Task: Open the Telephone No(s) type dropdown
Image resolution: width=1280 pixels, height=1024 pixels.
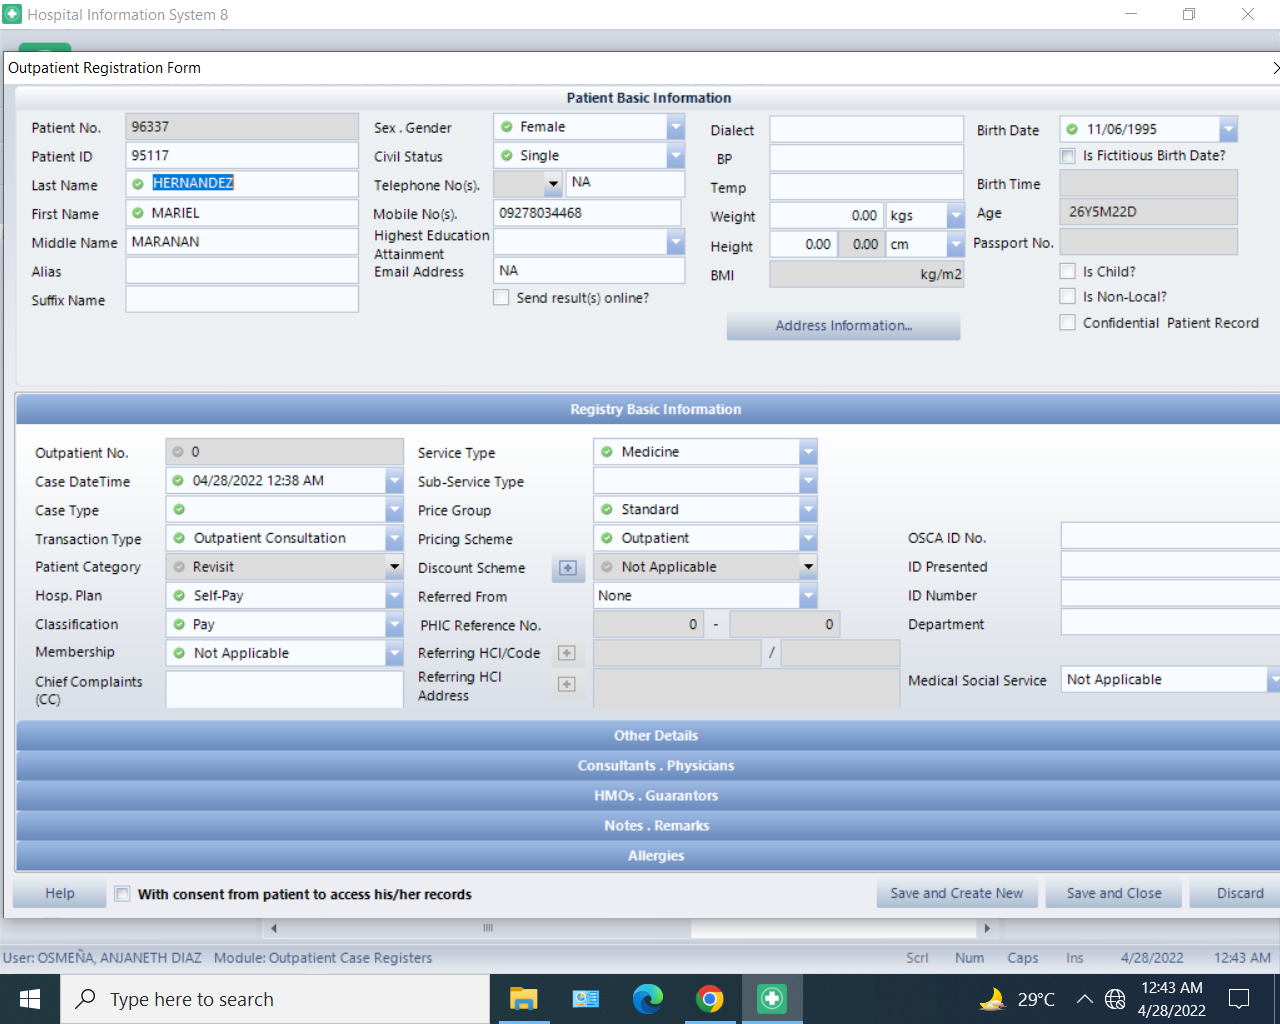Action: coord(553,184)
